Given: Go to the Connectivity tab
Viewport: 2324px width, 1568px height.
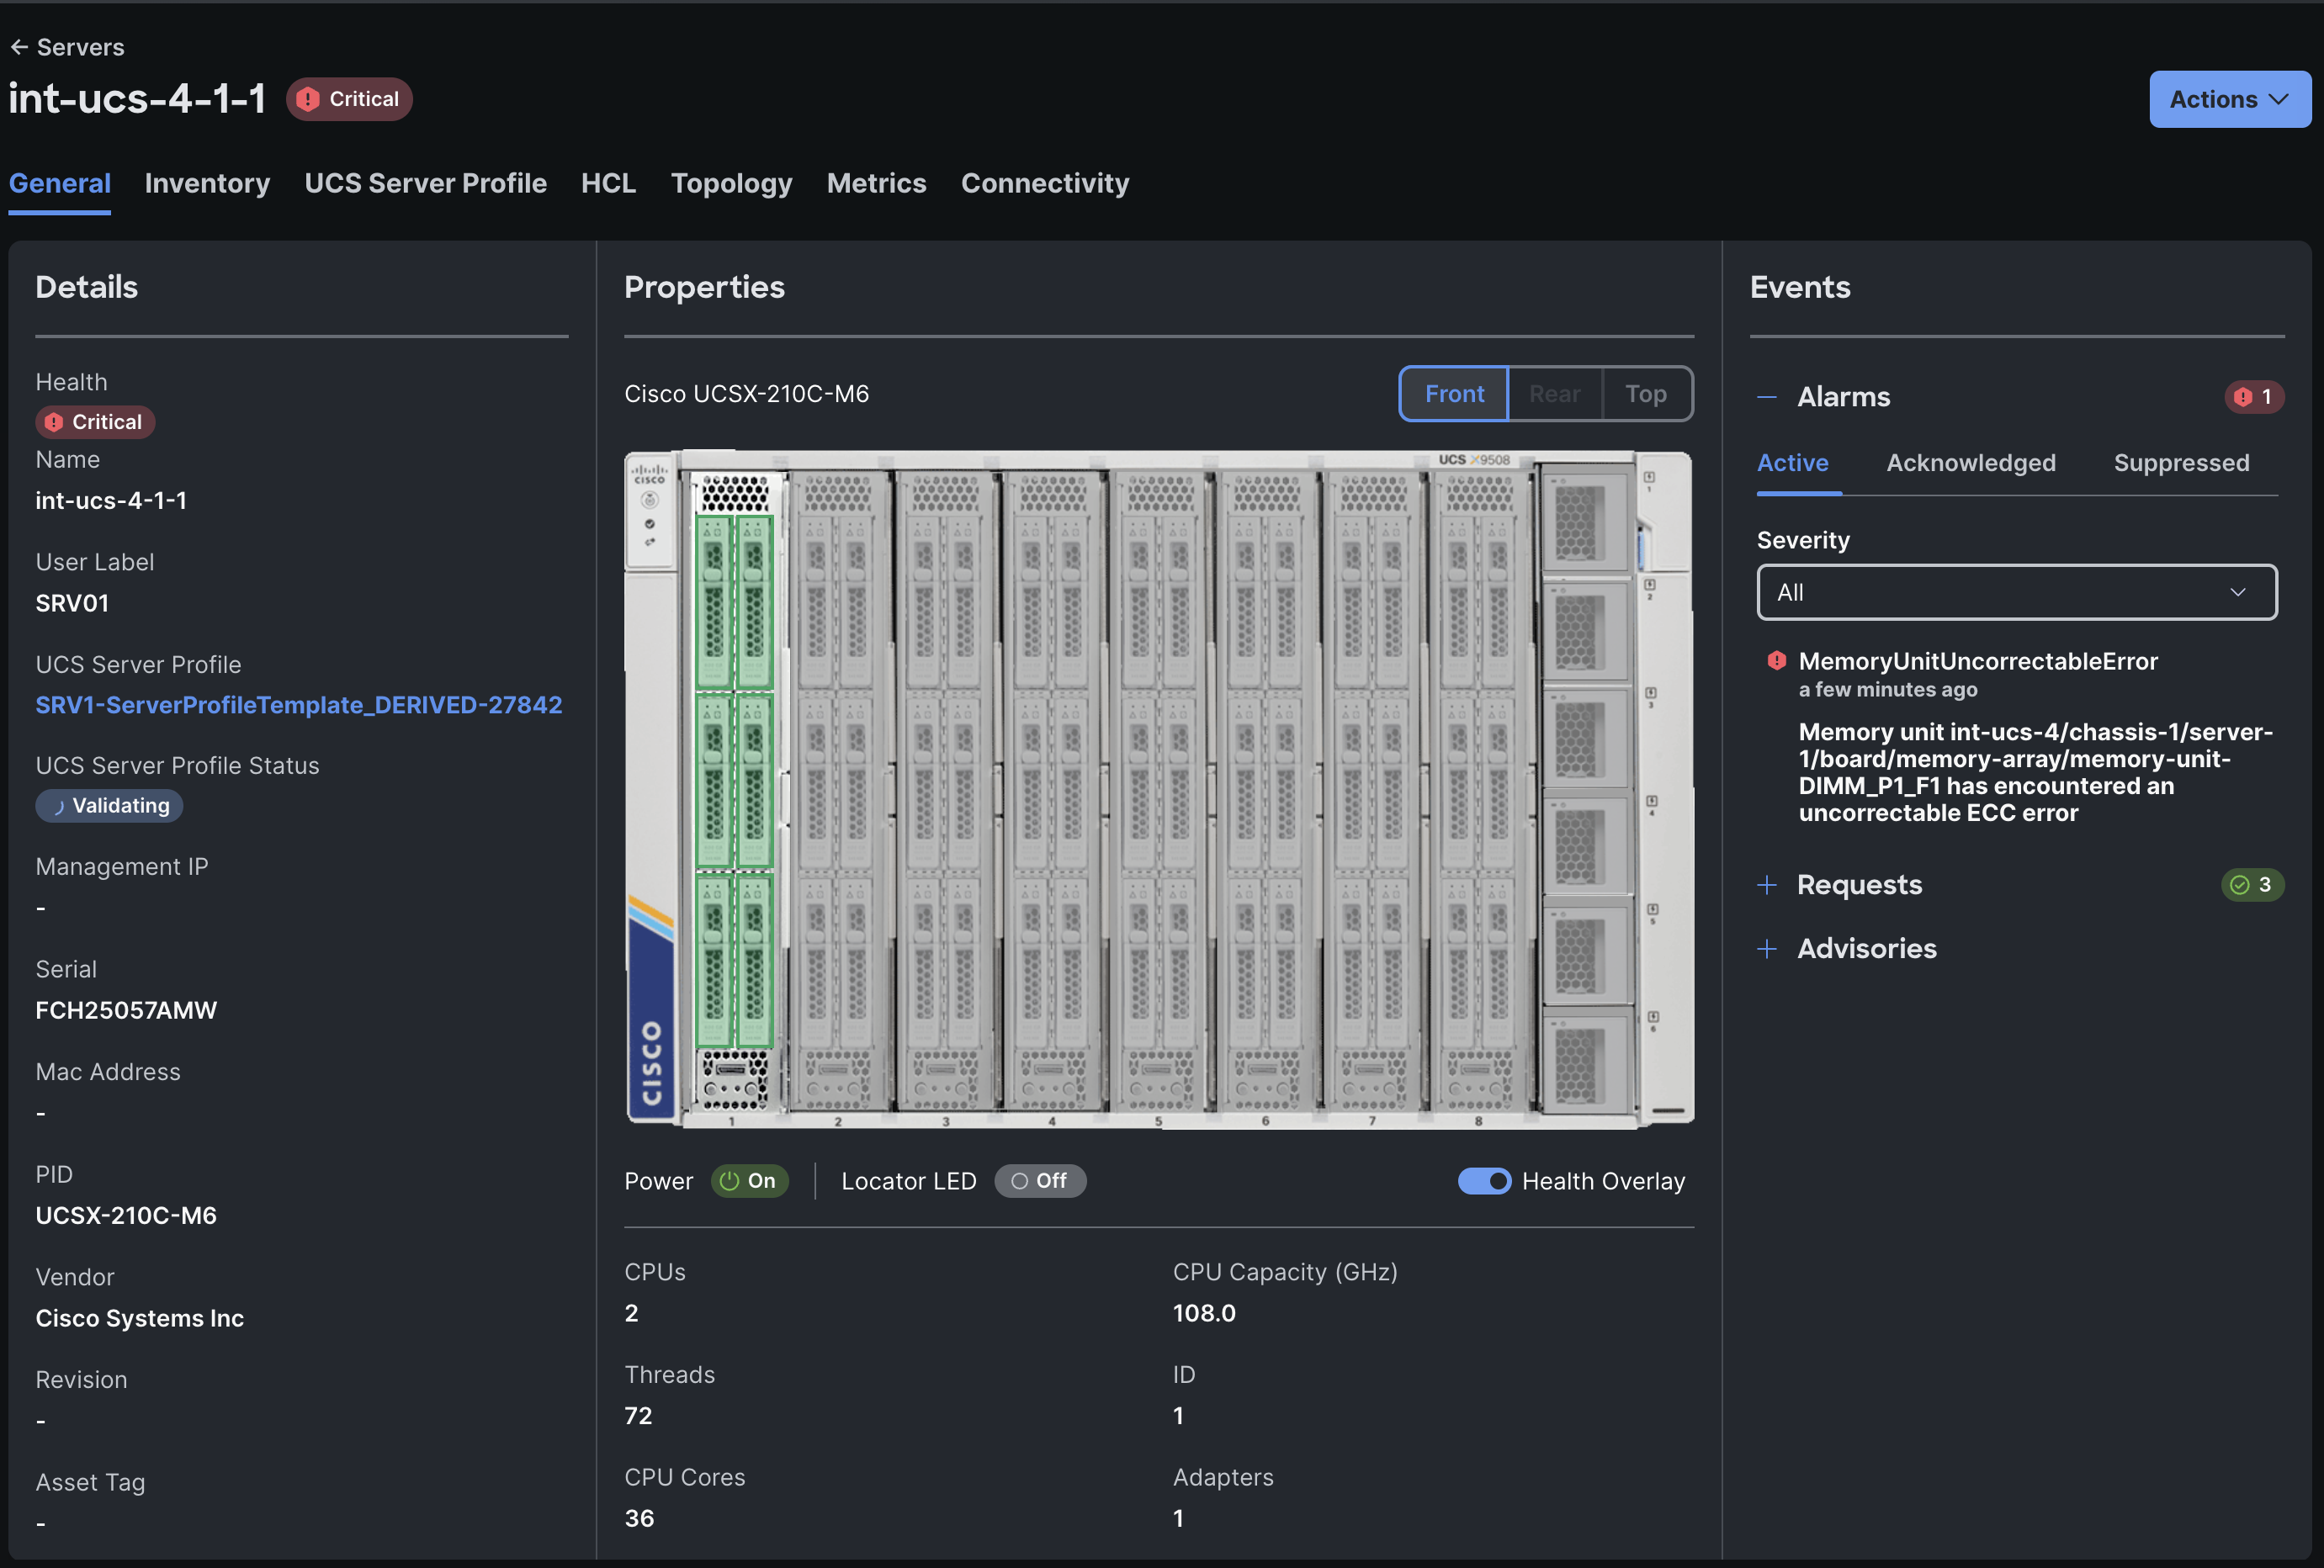Looking at the screenshot, I should tap(1044, 184).
